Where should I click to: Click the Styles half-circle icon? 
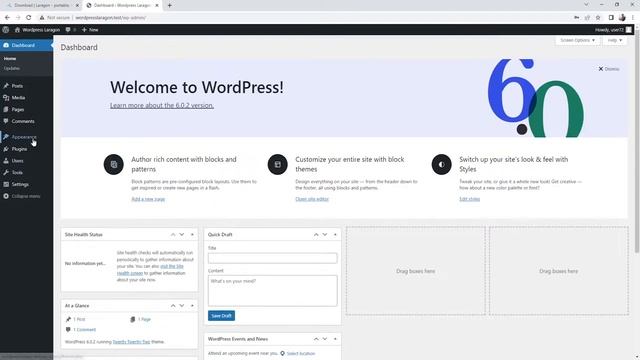click(x=442, y=164)
